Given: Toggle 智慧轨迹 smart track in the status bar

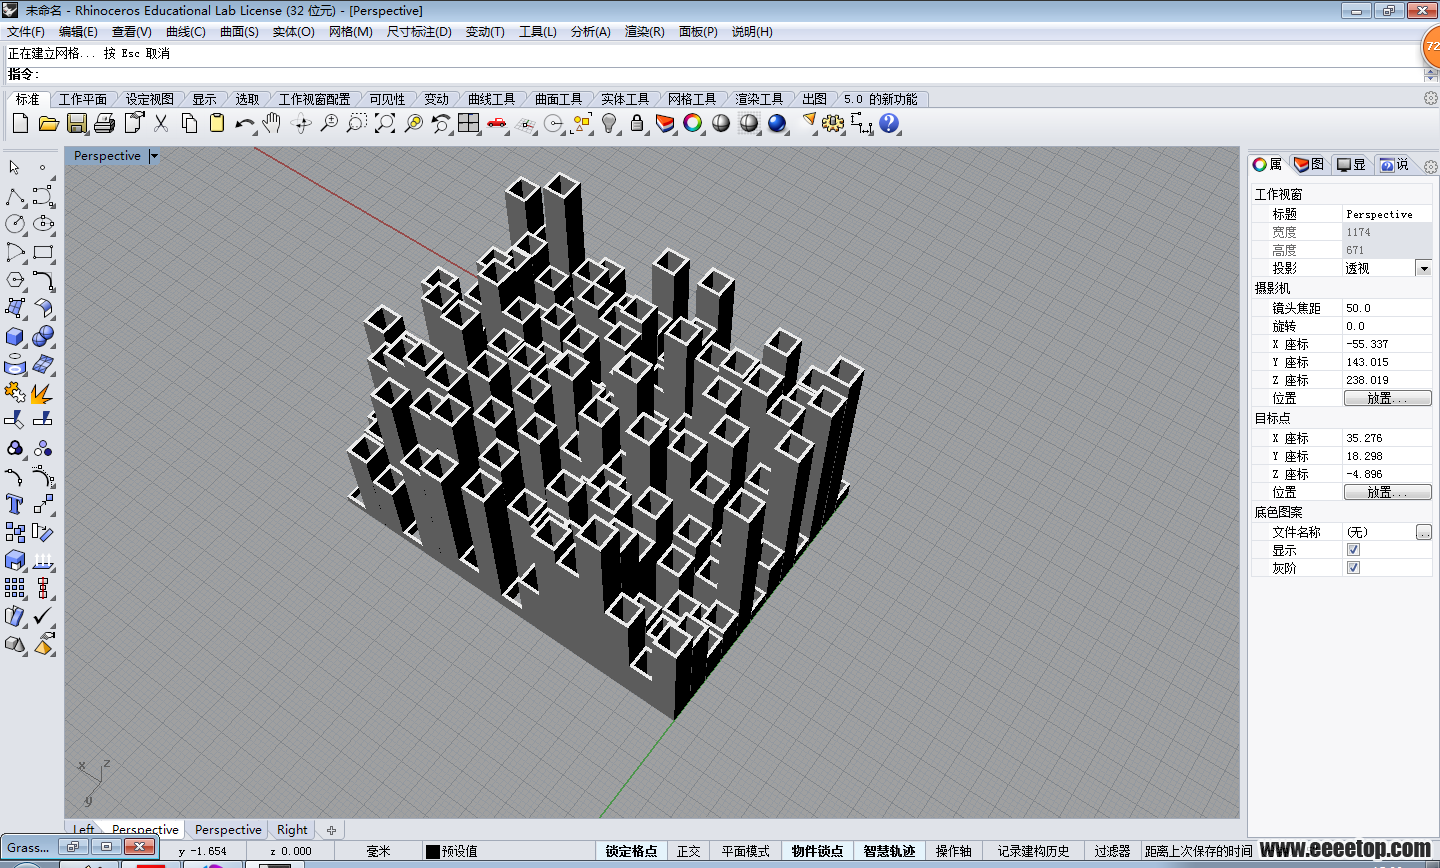Looking at the screenshot, I should [889, 851].
